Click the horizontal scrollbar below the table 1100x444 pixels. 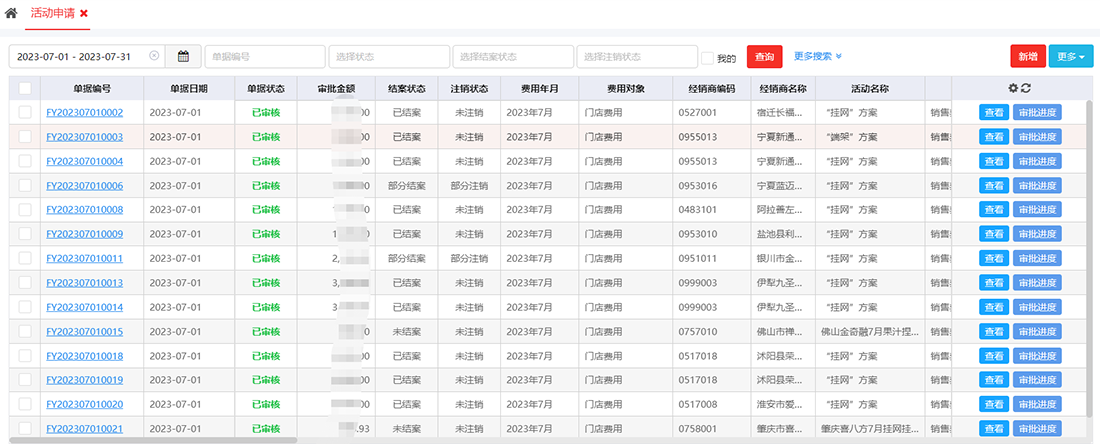[x=150, y=439]
